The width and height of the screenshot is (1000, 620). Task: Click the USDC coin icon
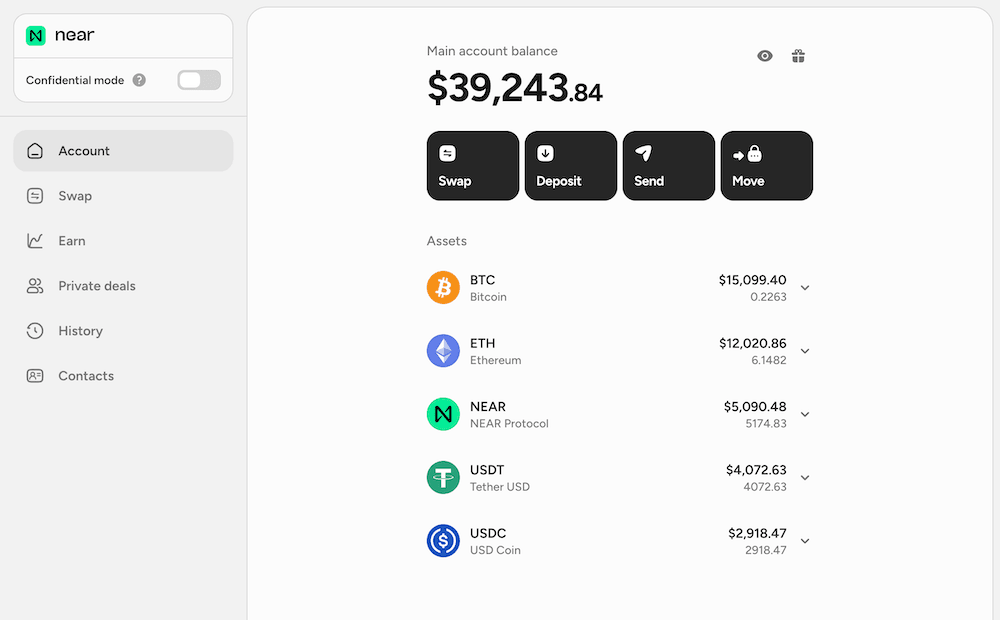click(x=443, y=541)
